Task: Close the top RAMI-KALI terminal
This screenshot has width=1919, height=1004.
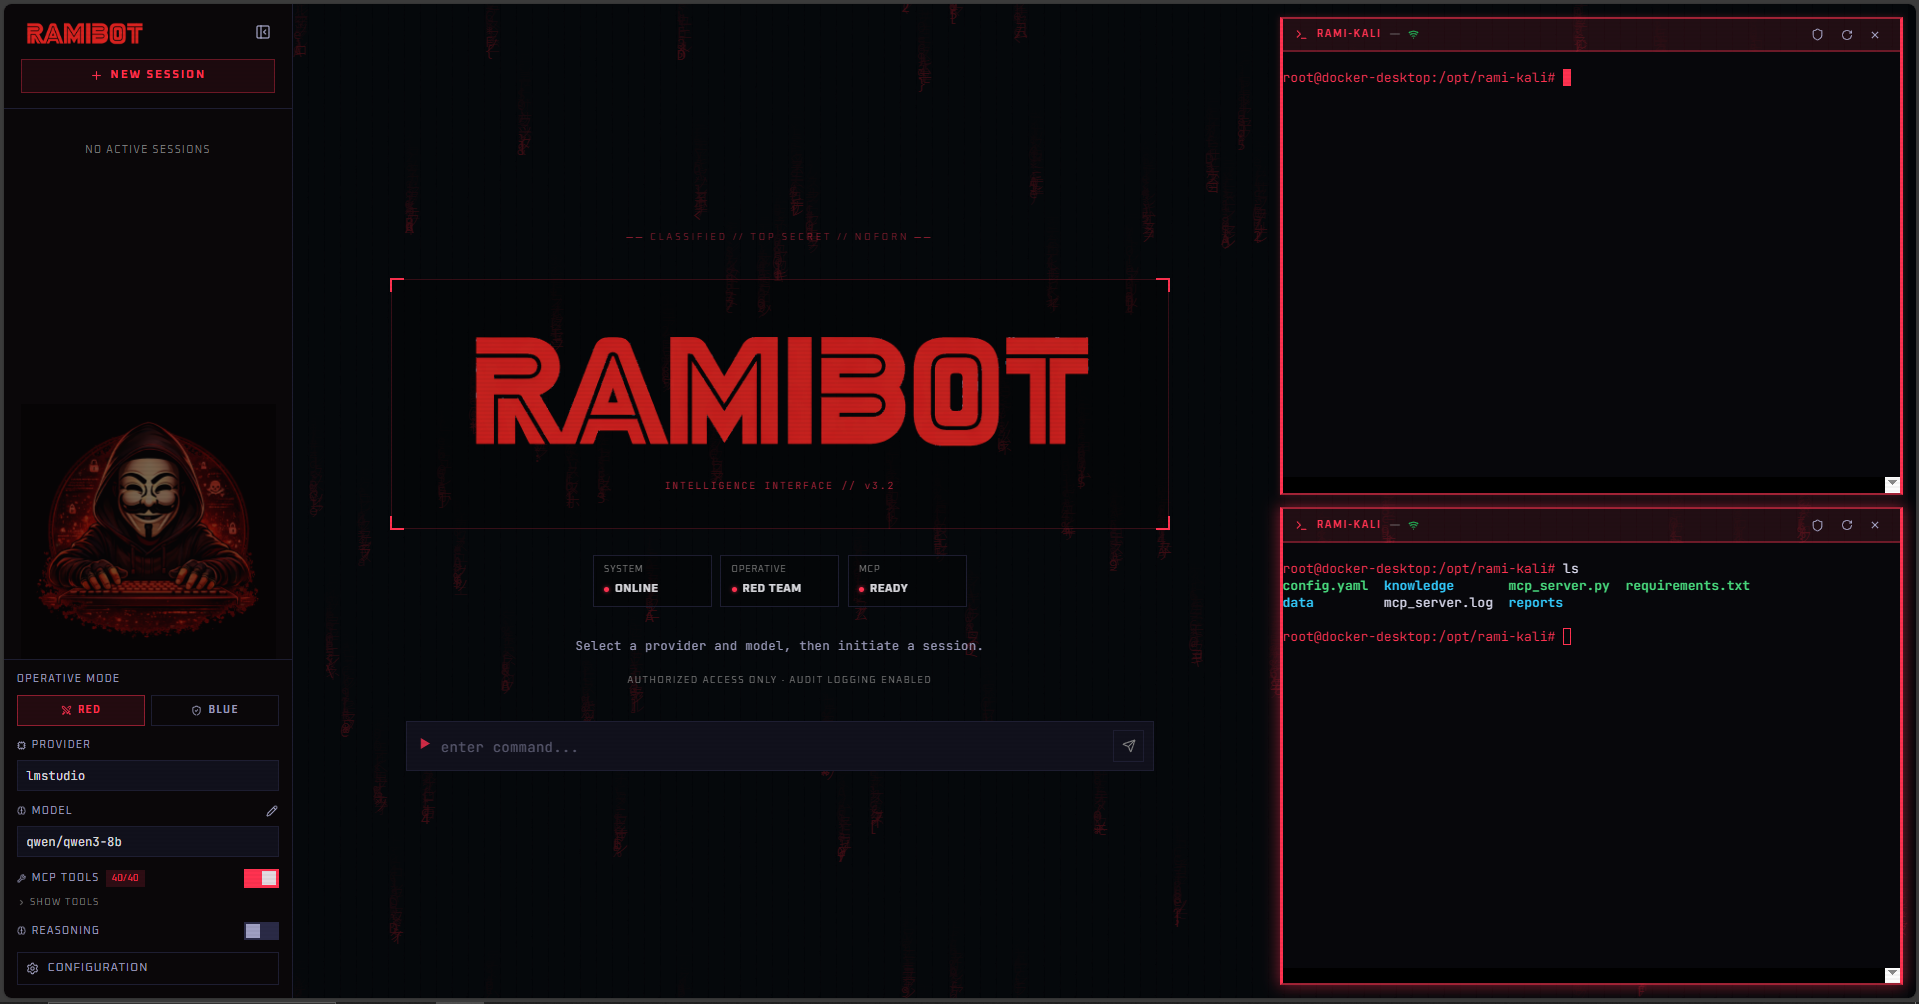Action: [x=1875, y=35]
